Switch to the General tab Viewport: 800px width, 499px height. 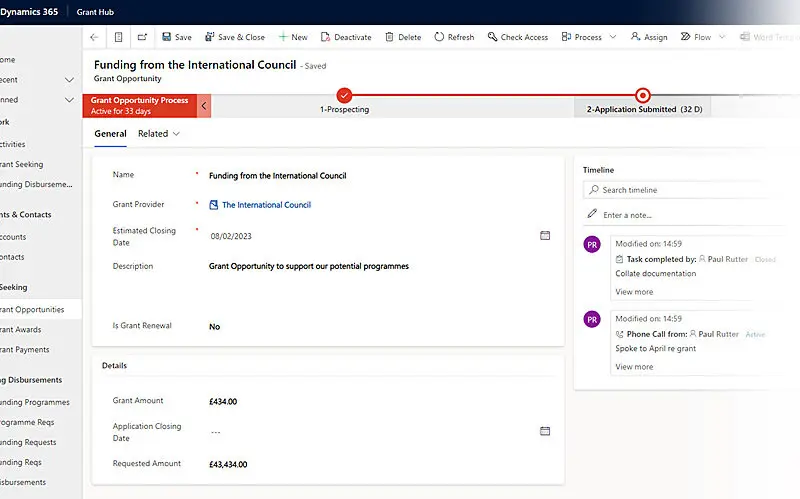pos(110,133)
